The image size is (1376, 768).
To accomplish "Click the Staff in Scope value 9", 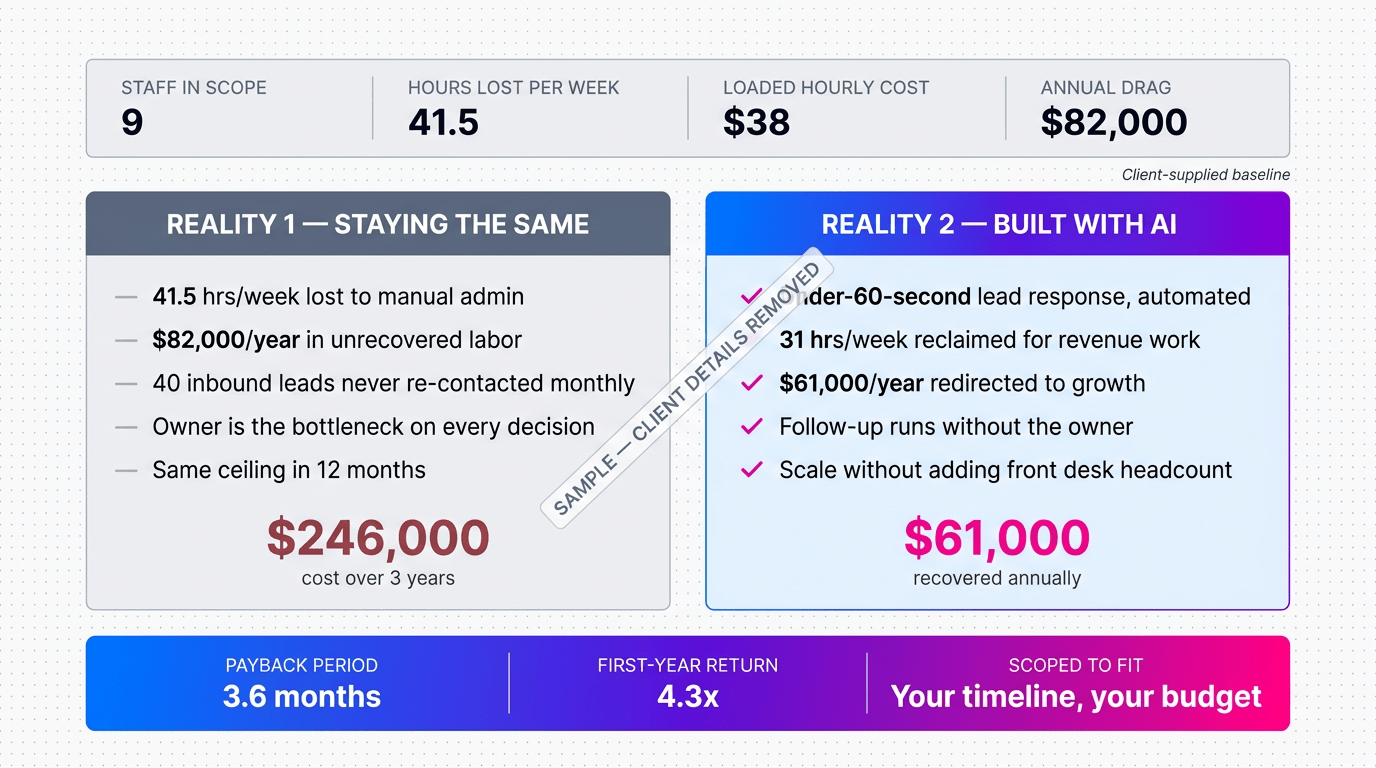I will [x=132, y=122].
